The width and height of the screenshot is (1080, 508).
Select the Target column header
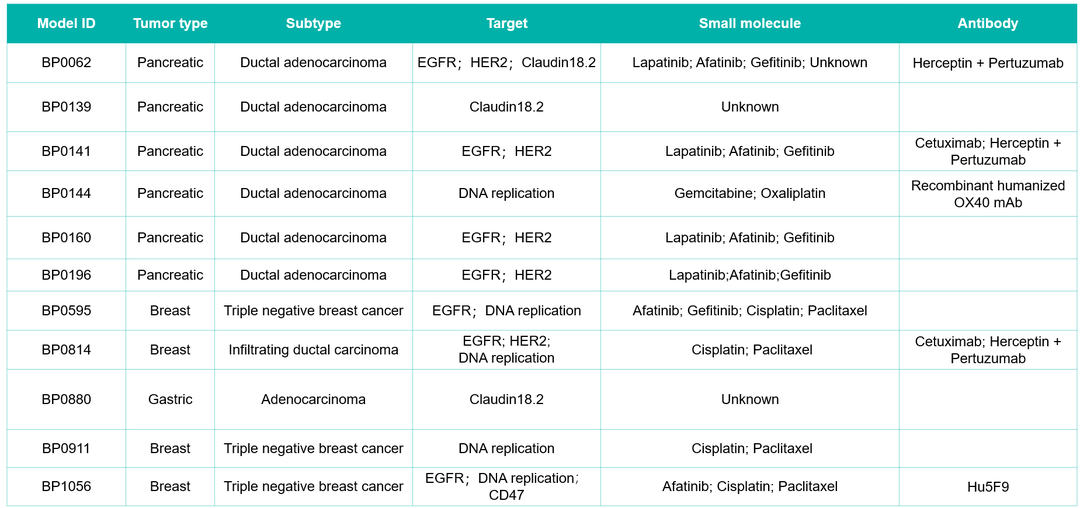pos(506,23)
